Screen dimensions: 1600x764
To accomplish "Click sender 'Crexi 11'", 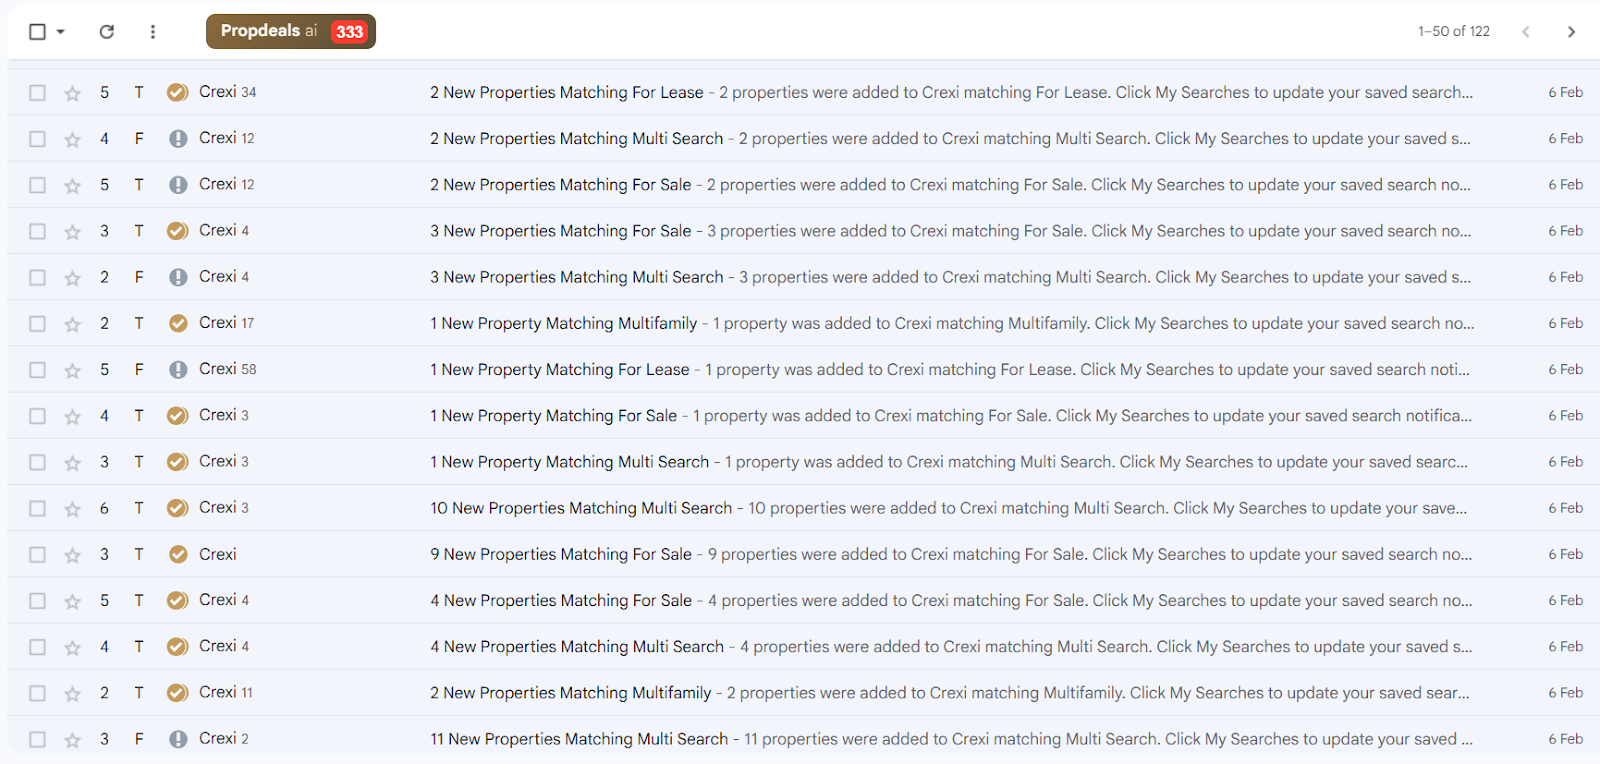I will click(225, 692).
